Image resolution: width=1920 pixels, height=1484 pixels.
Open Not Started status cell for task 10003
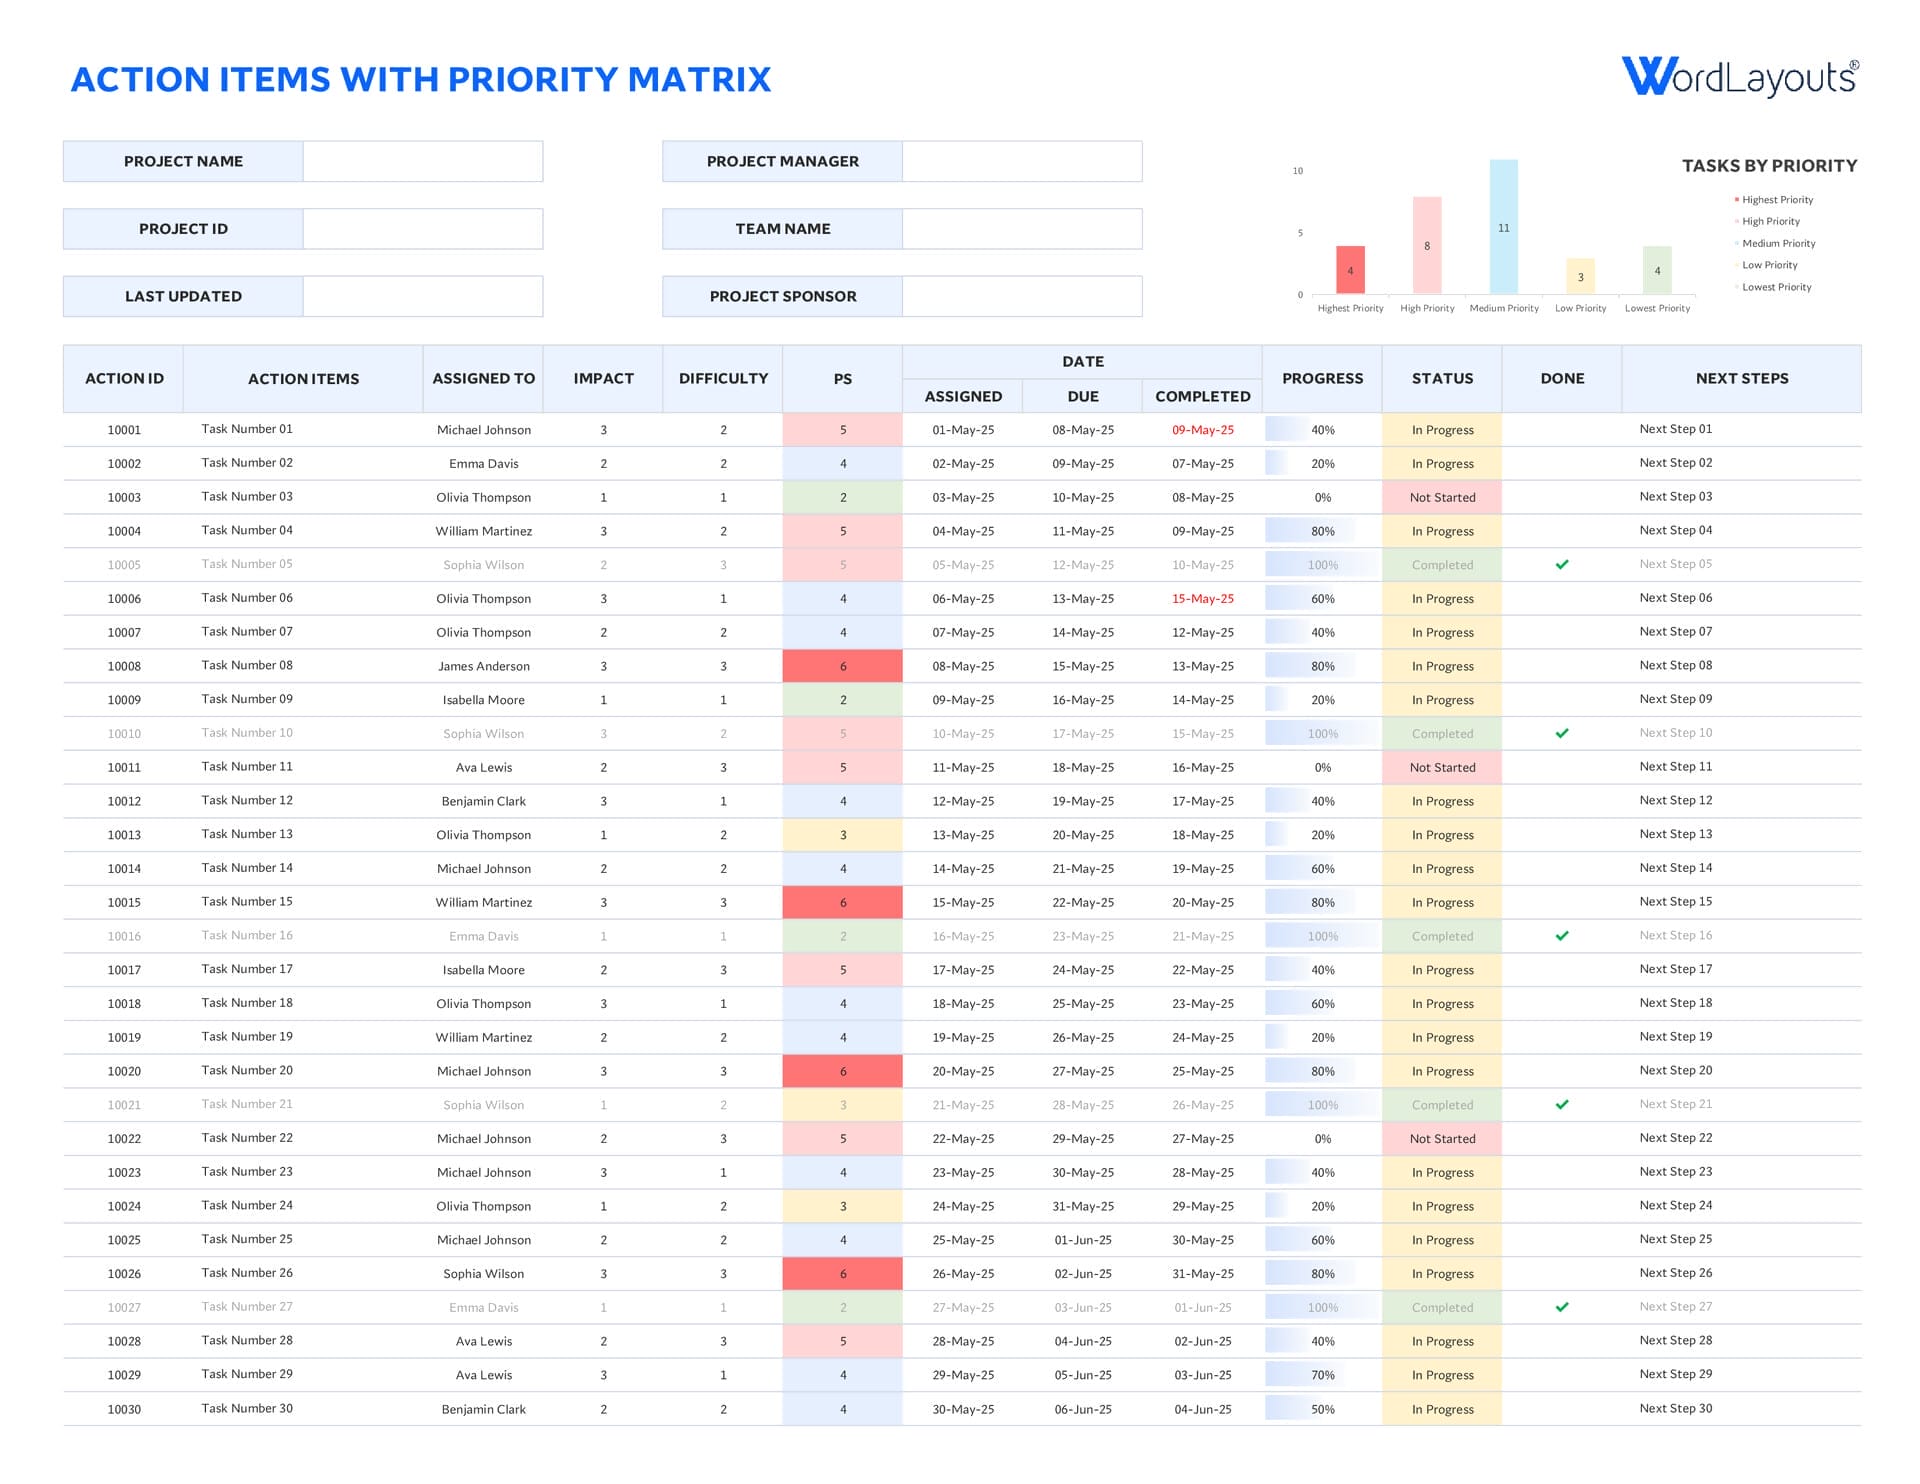(1442, 497)
